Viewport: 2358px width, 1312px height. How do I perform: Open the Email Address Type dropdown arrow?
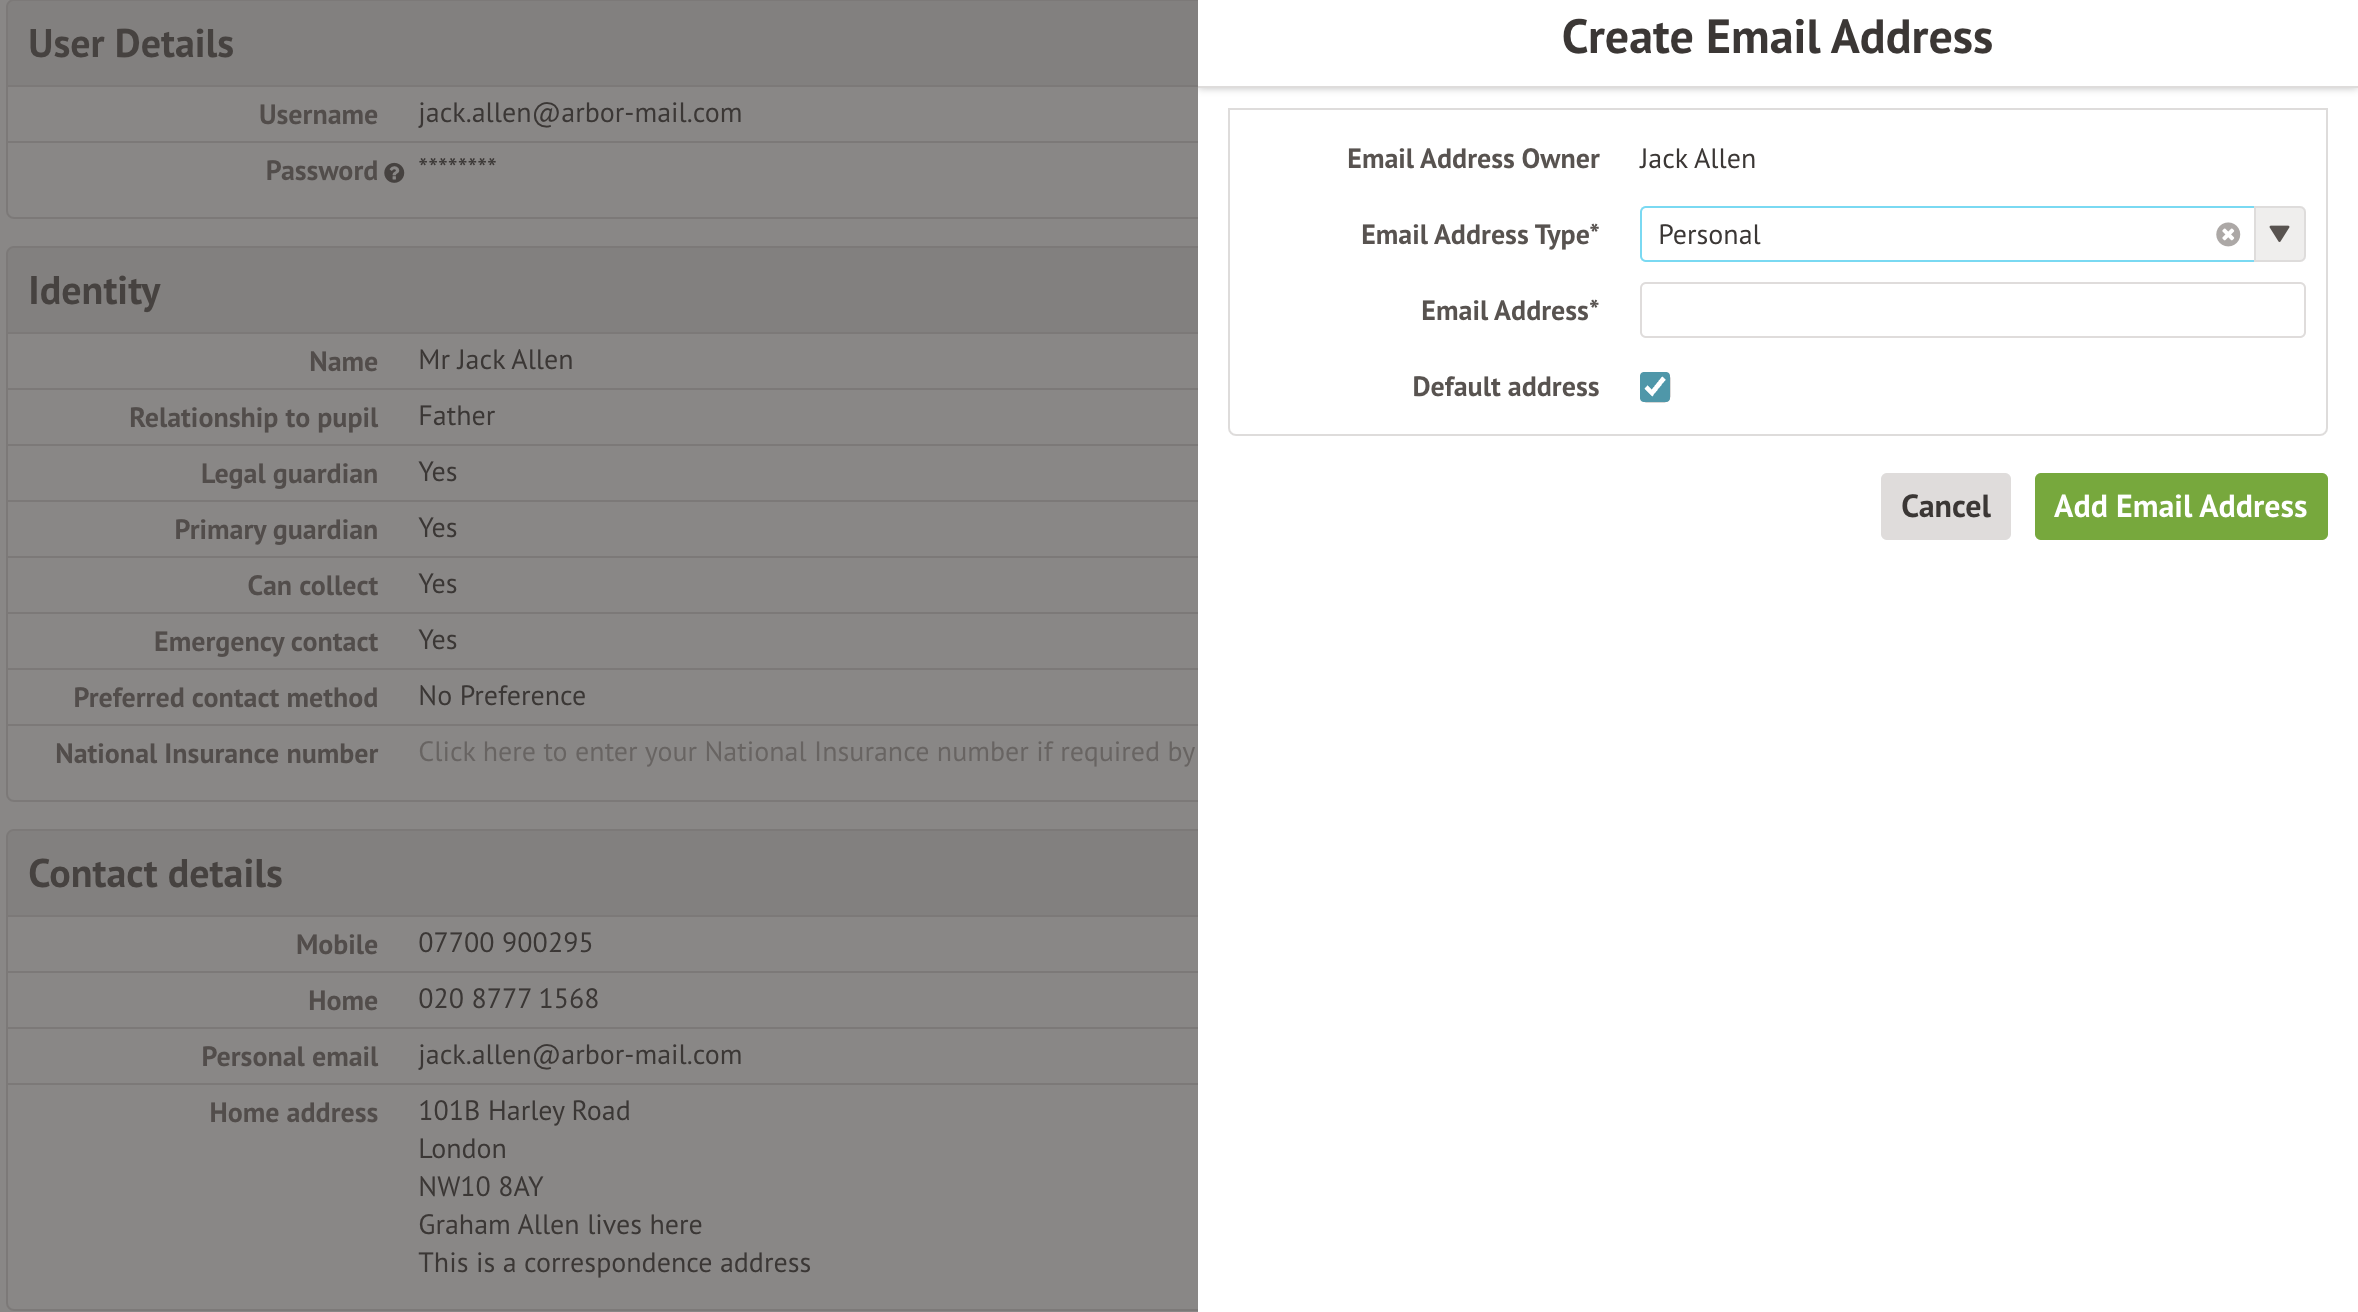click(2279, 234)
